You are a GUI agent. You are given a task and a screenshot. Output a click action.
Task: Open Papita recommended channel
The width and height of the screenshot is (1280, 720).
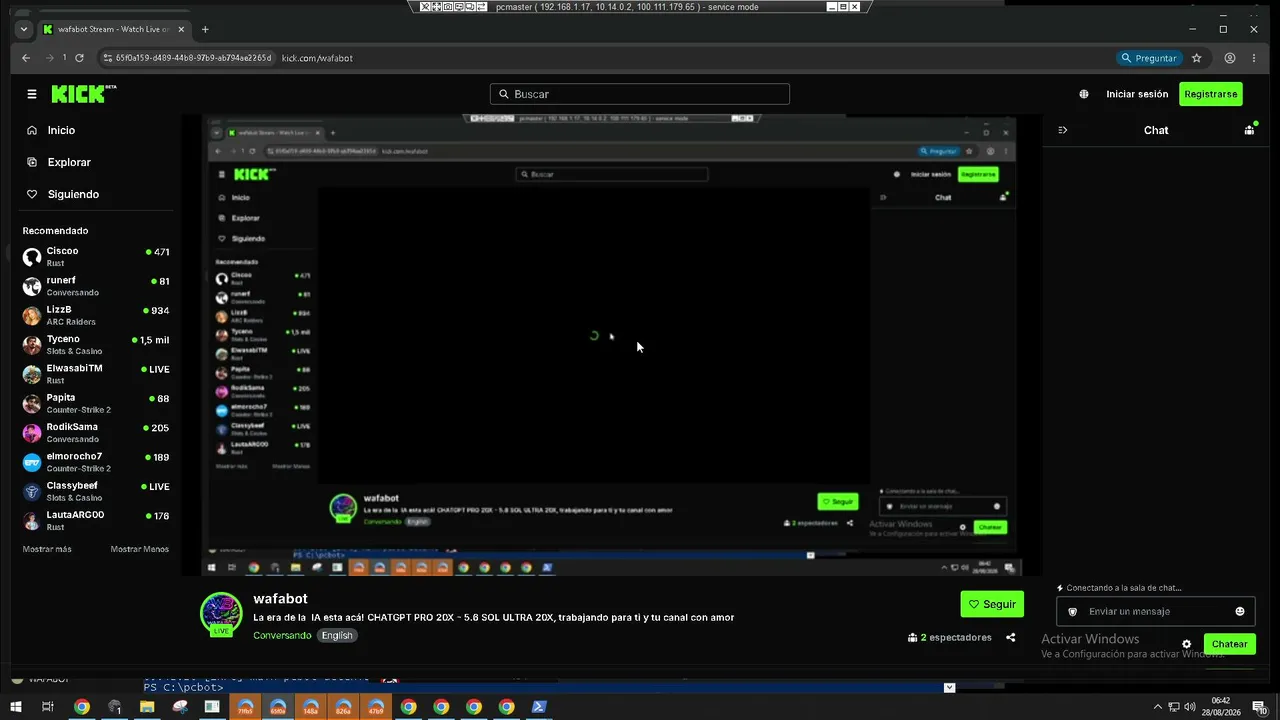[96, 403]
